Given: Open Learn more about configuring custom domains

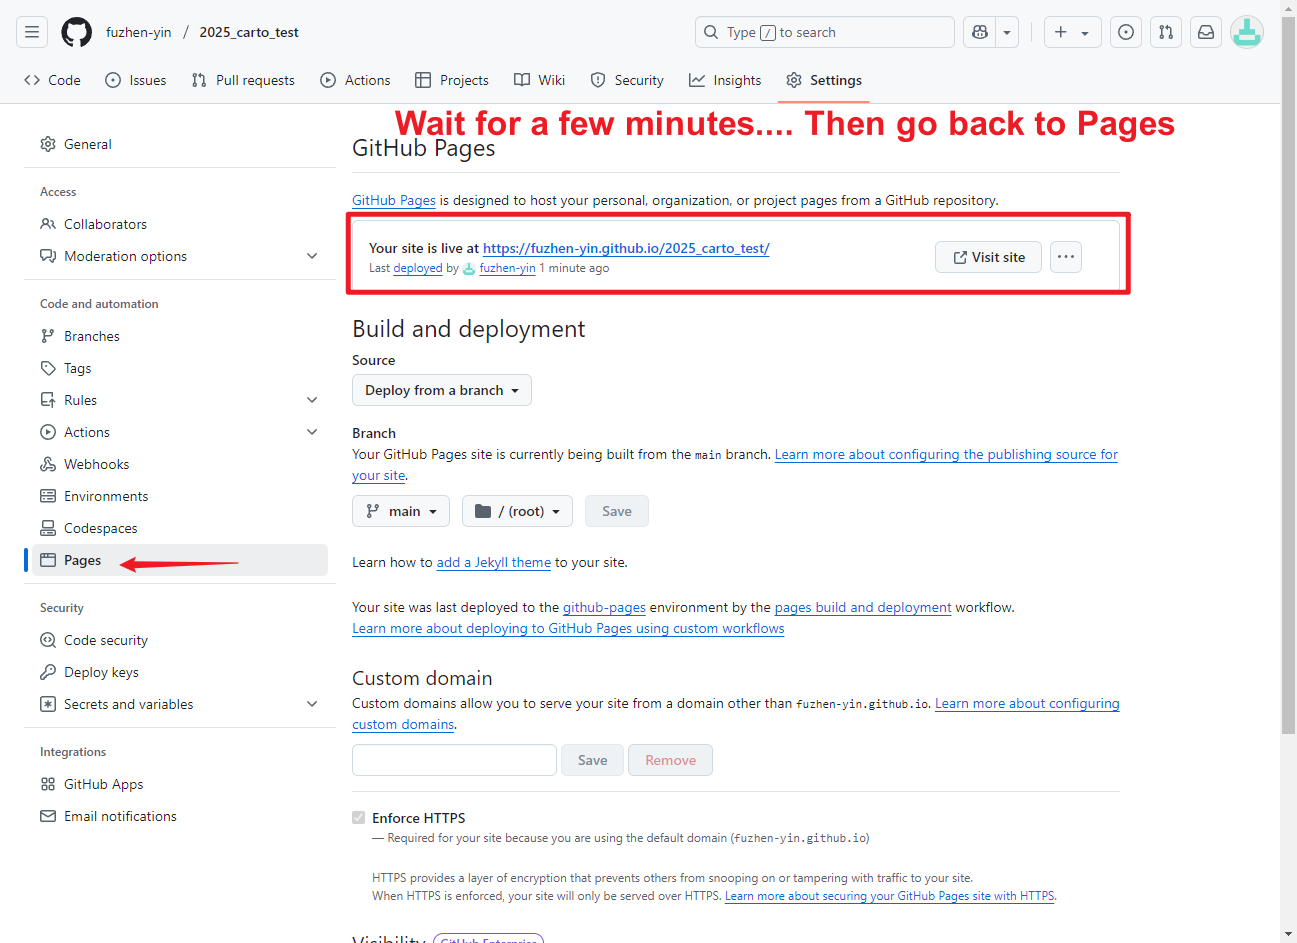Looking at the screenshot, I should [x=1027, y=703].
